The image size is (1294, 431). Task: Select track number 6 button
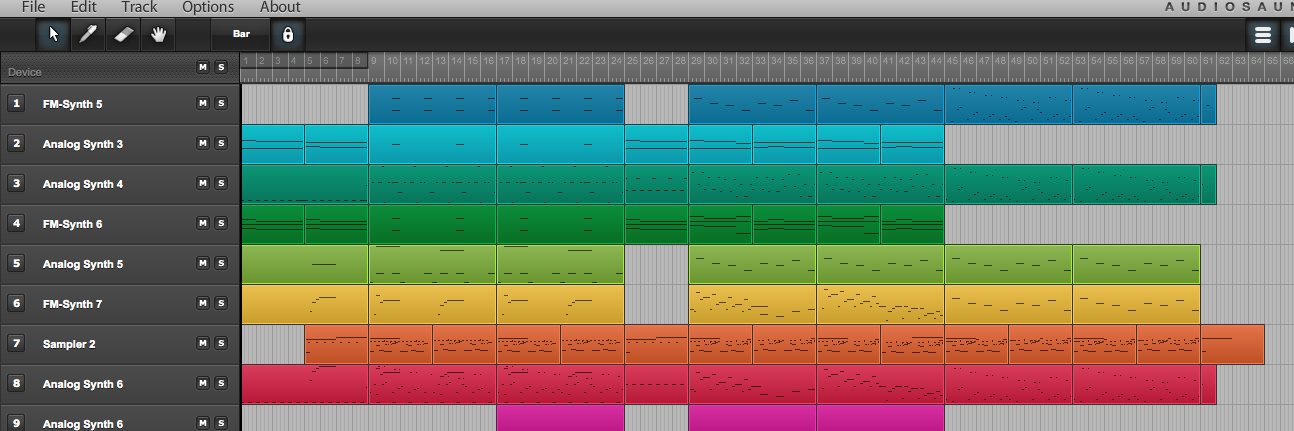coord(16,303)
